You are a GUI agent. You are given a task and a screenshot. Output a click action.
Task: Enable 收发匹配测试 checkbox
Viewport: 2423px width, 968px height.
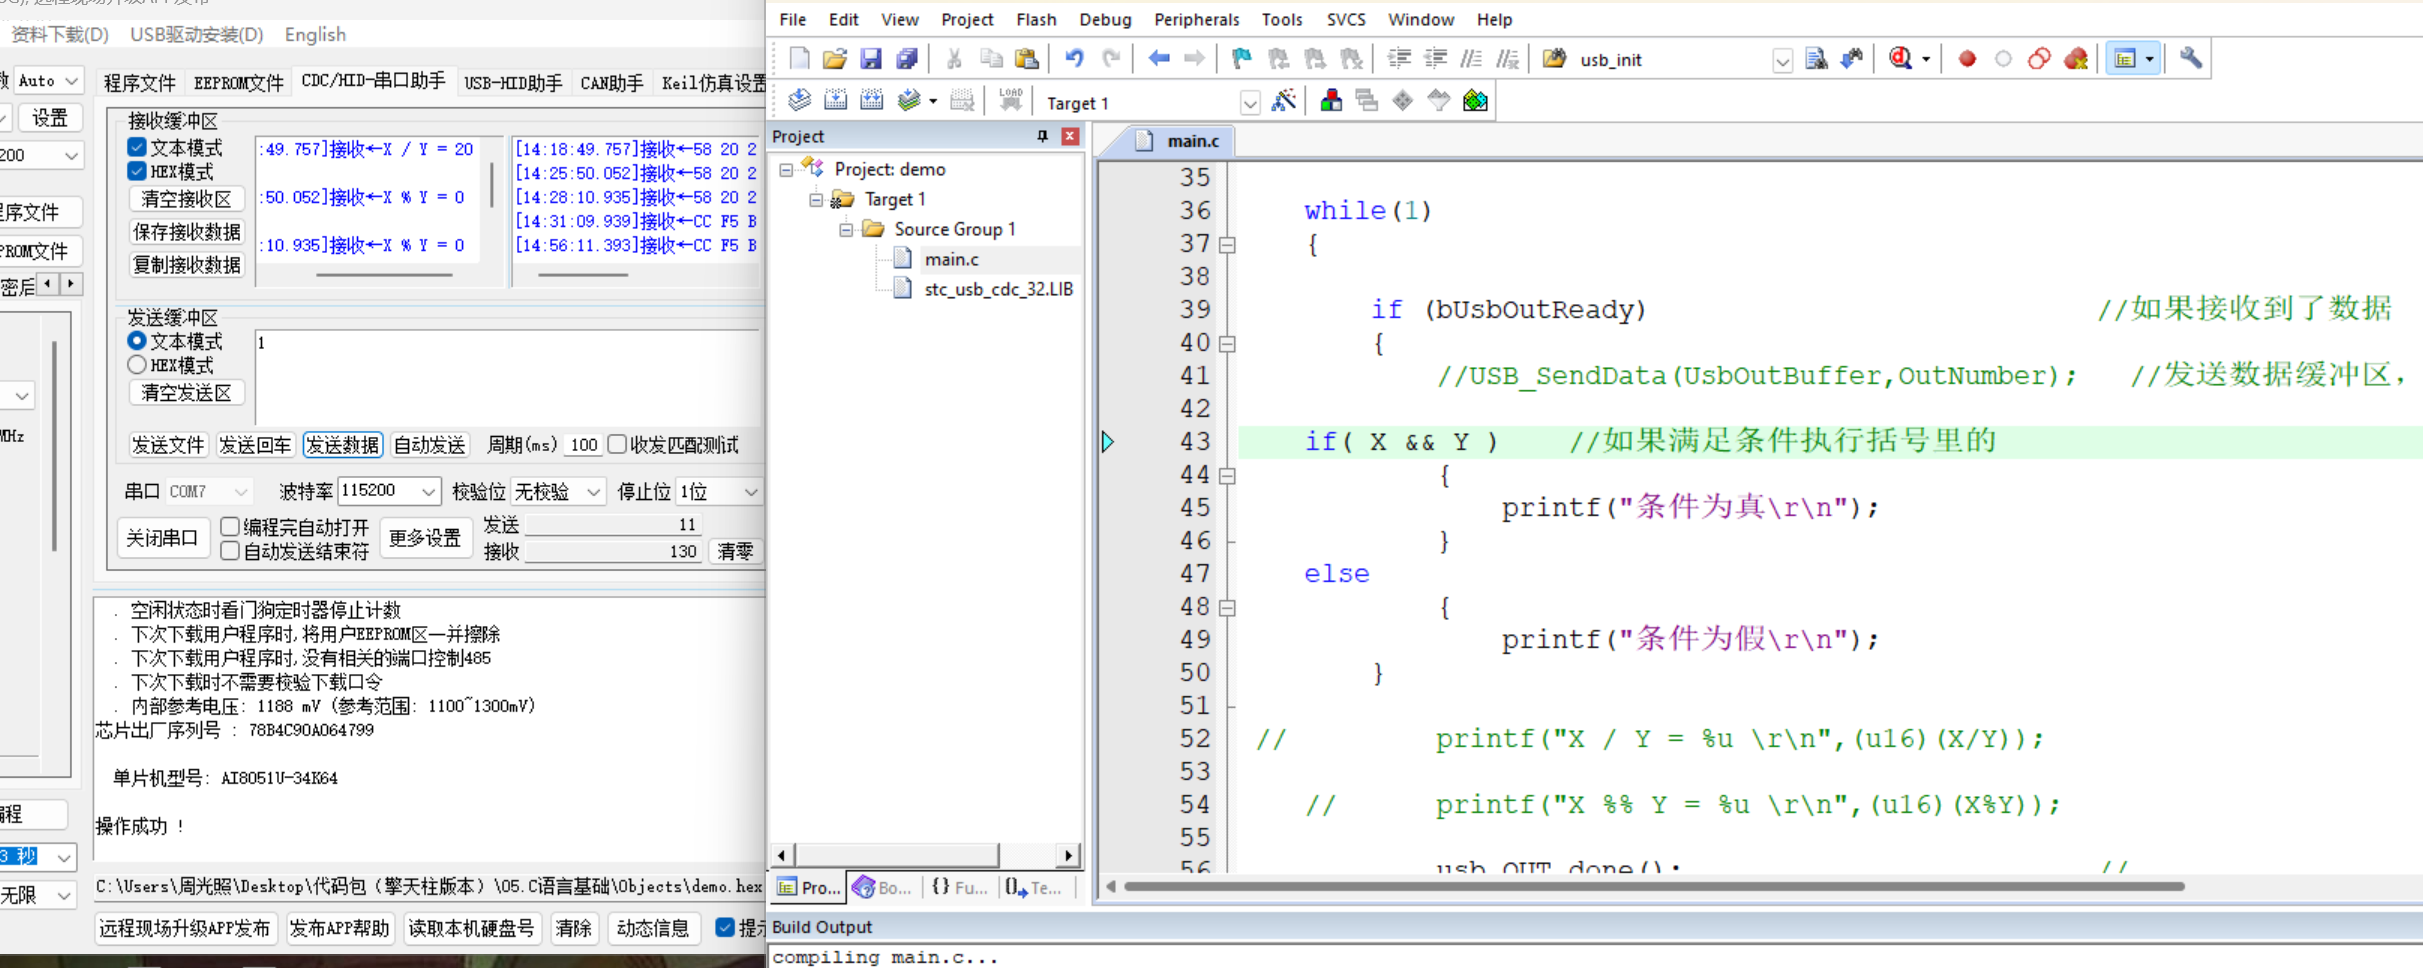[617, 444]
